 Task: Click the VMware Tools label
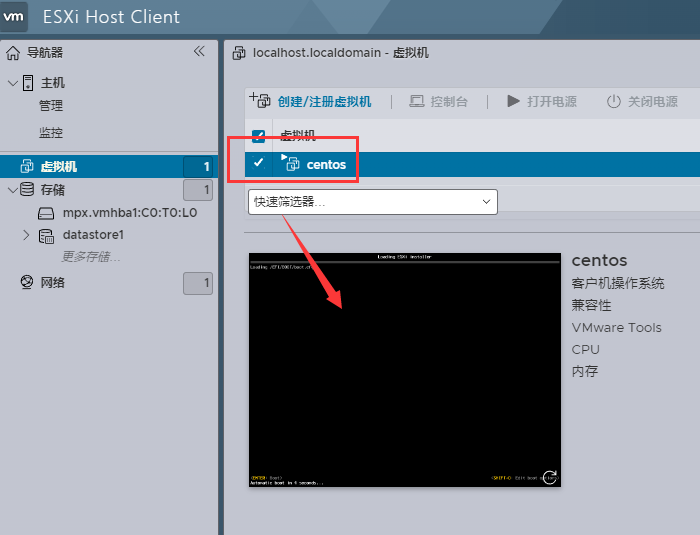coord(617,327)
